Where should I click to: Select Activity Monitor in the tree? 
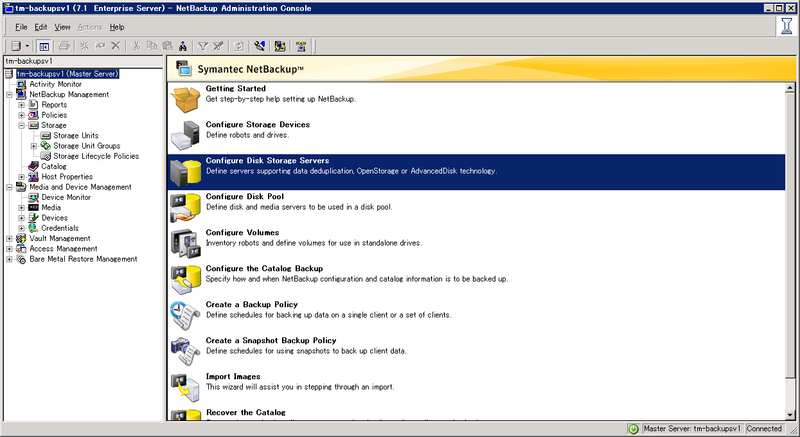pyautogui.click(x=55, y=84)
